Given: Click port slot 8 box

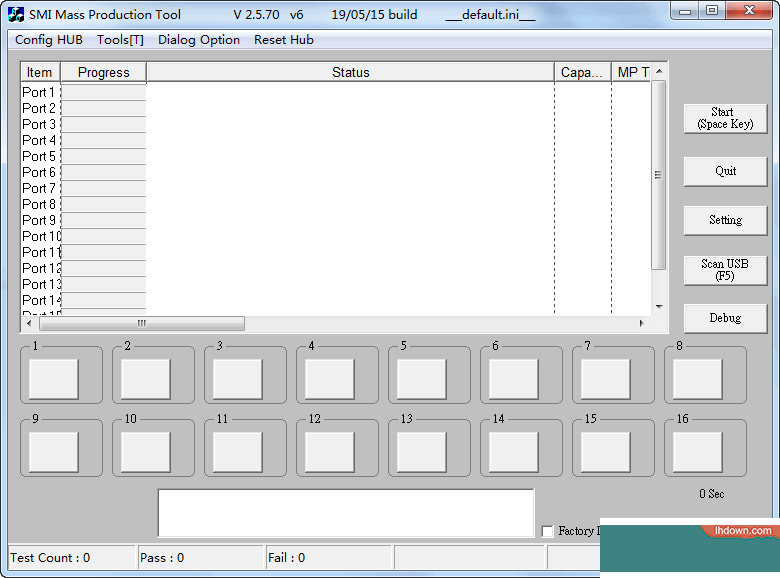Looking at the screenshot, I should tap(698, 379).
